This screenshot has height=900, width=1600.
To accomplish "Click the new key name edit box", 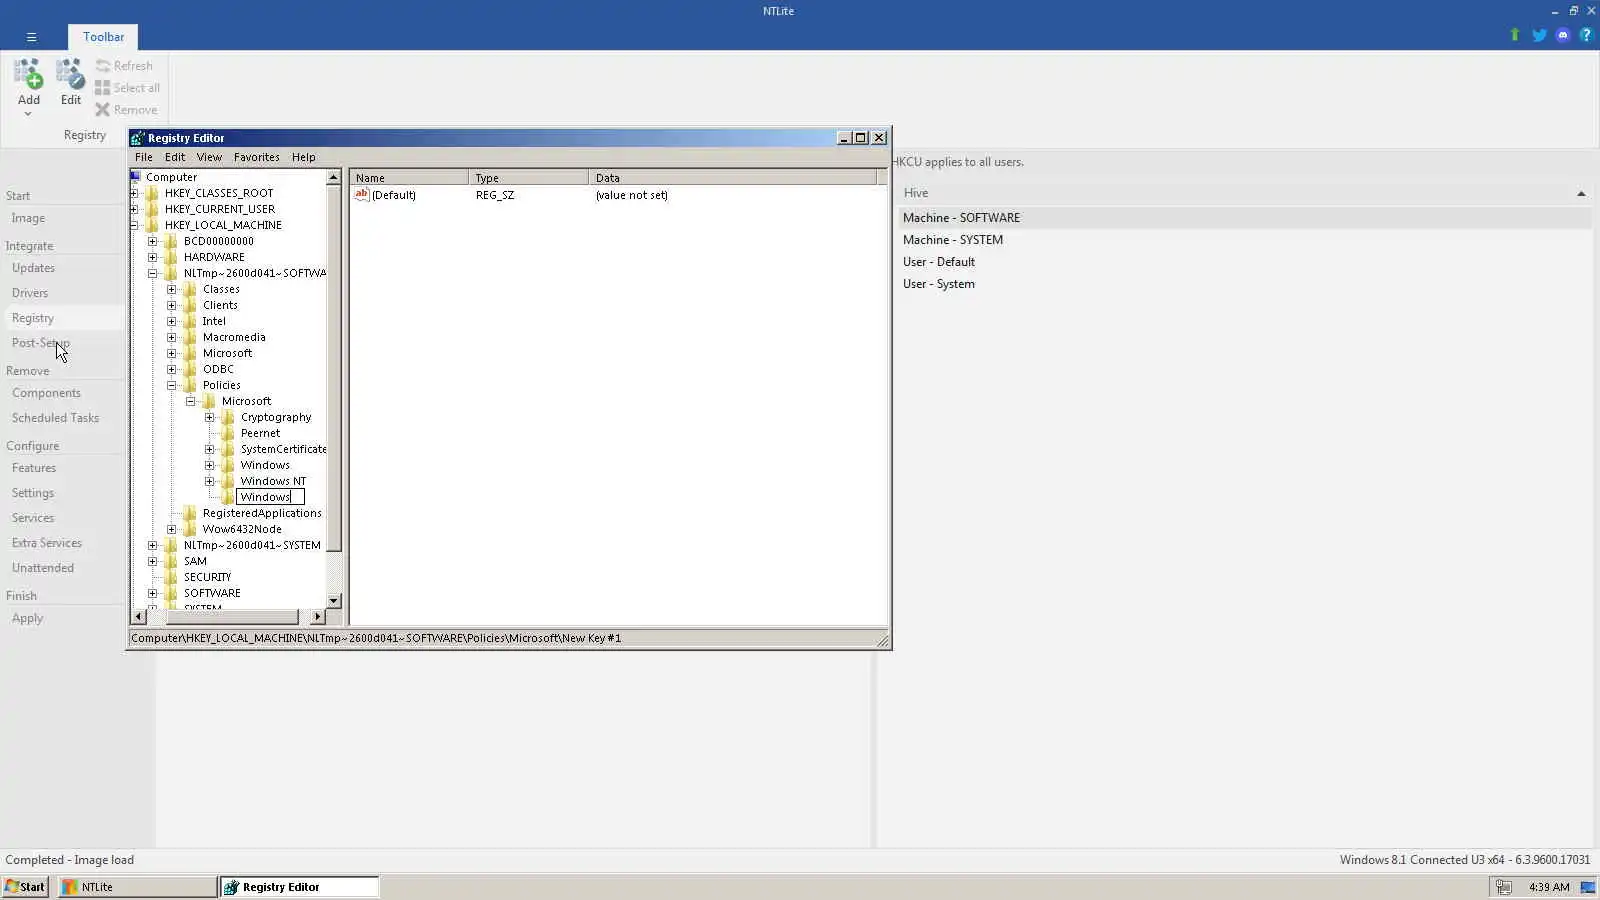I will tap(270, 497).
